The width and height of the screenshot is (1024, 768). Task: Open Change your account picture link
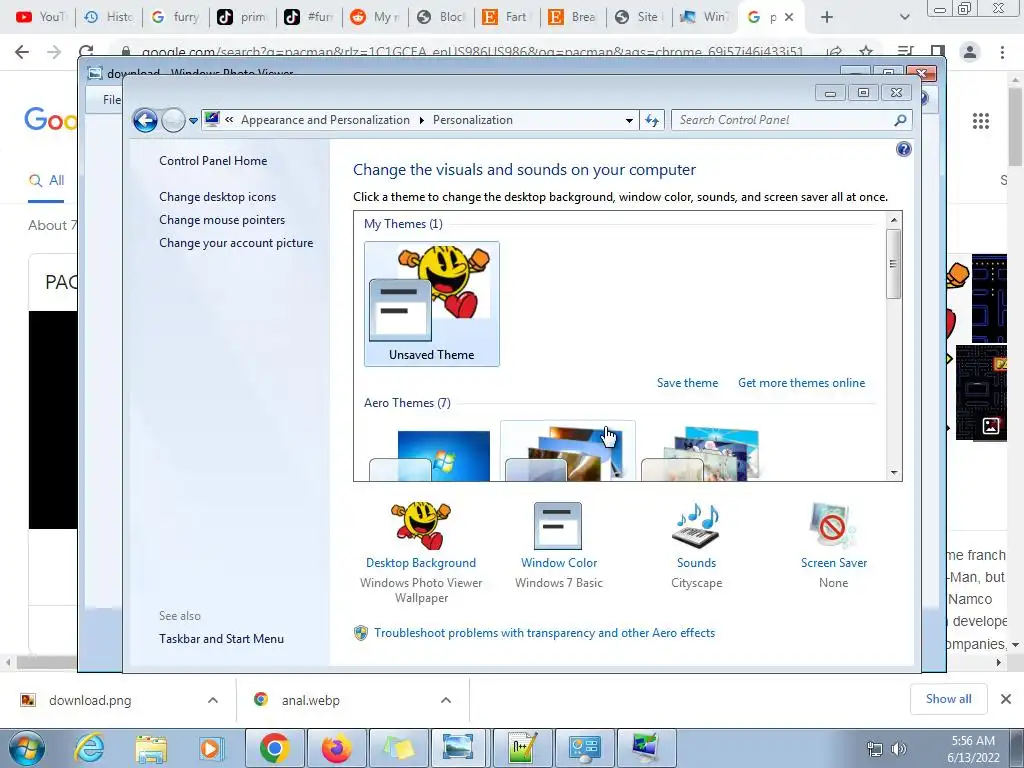click(x=236, y=243)
